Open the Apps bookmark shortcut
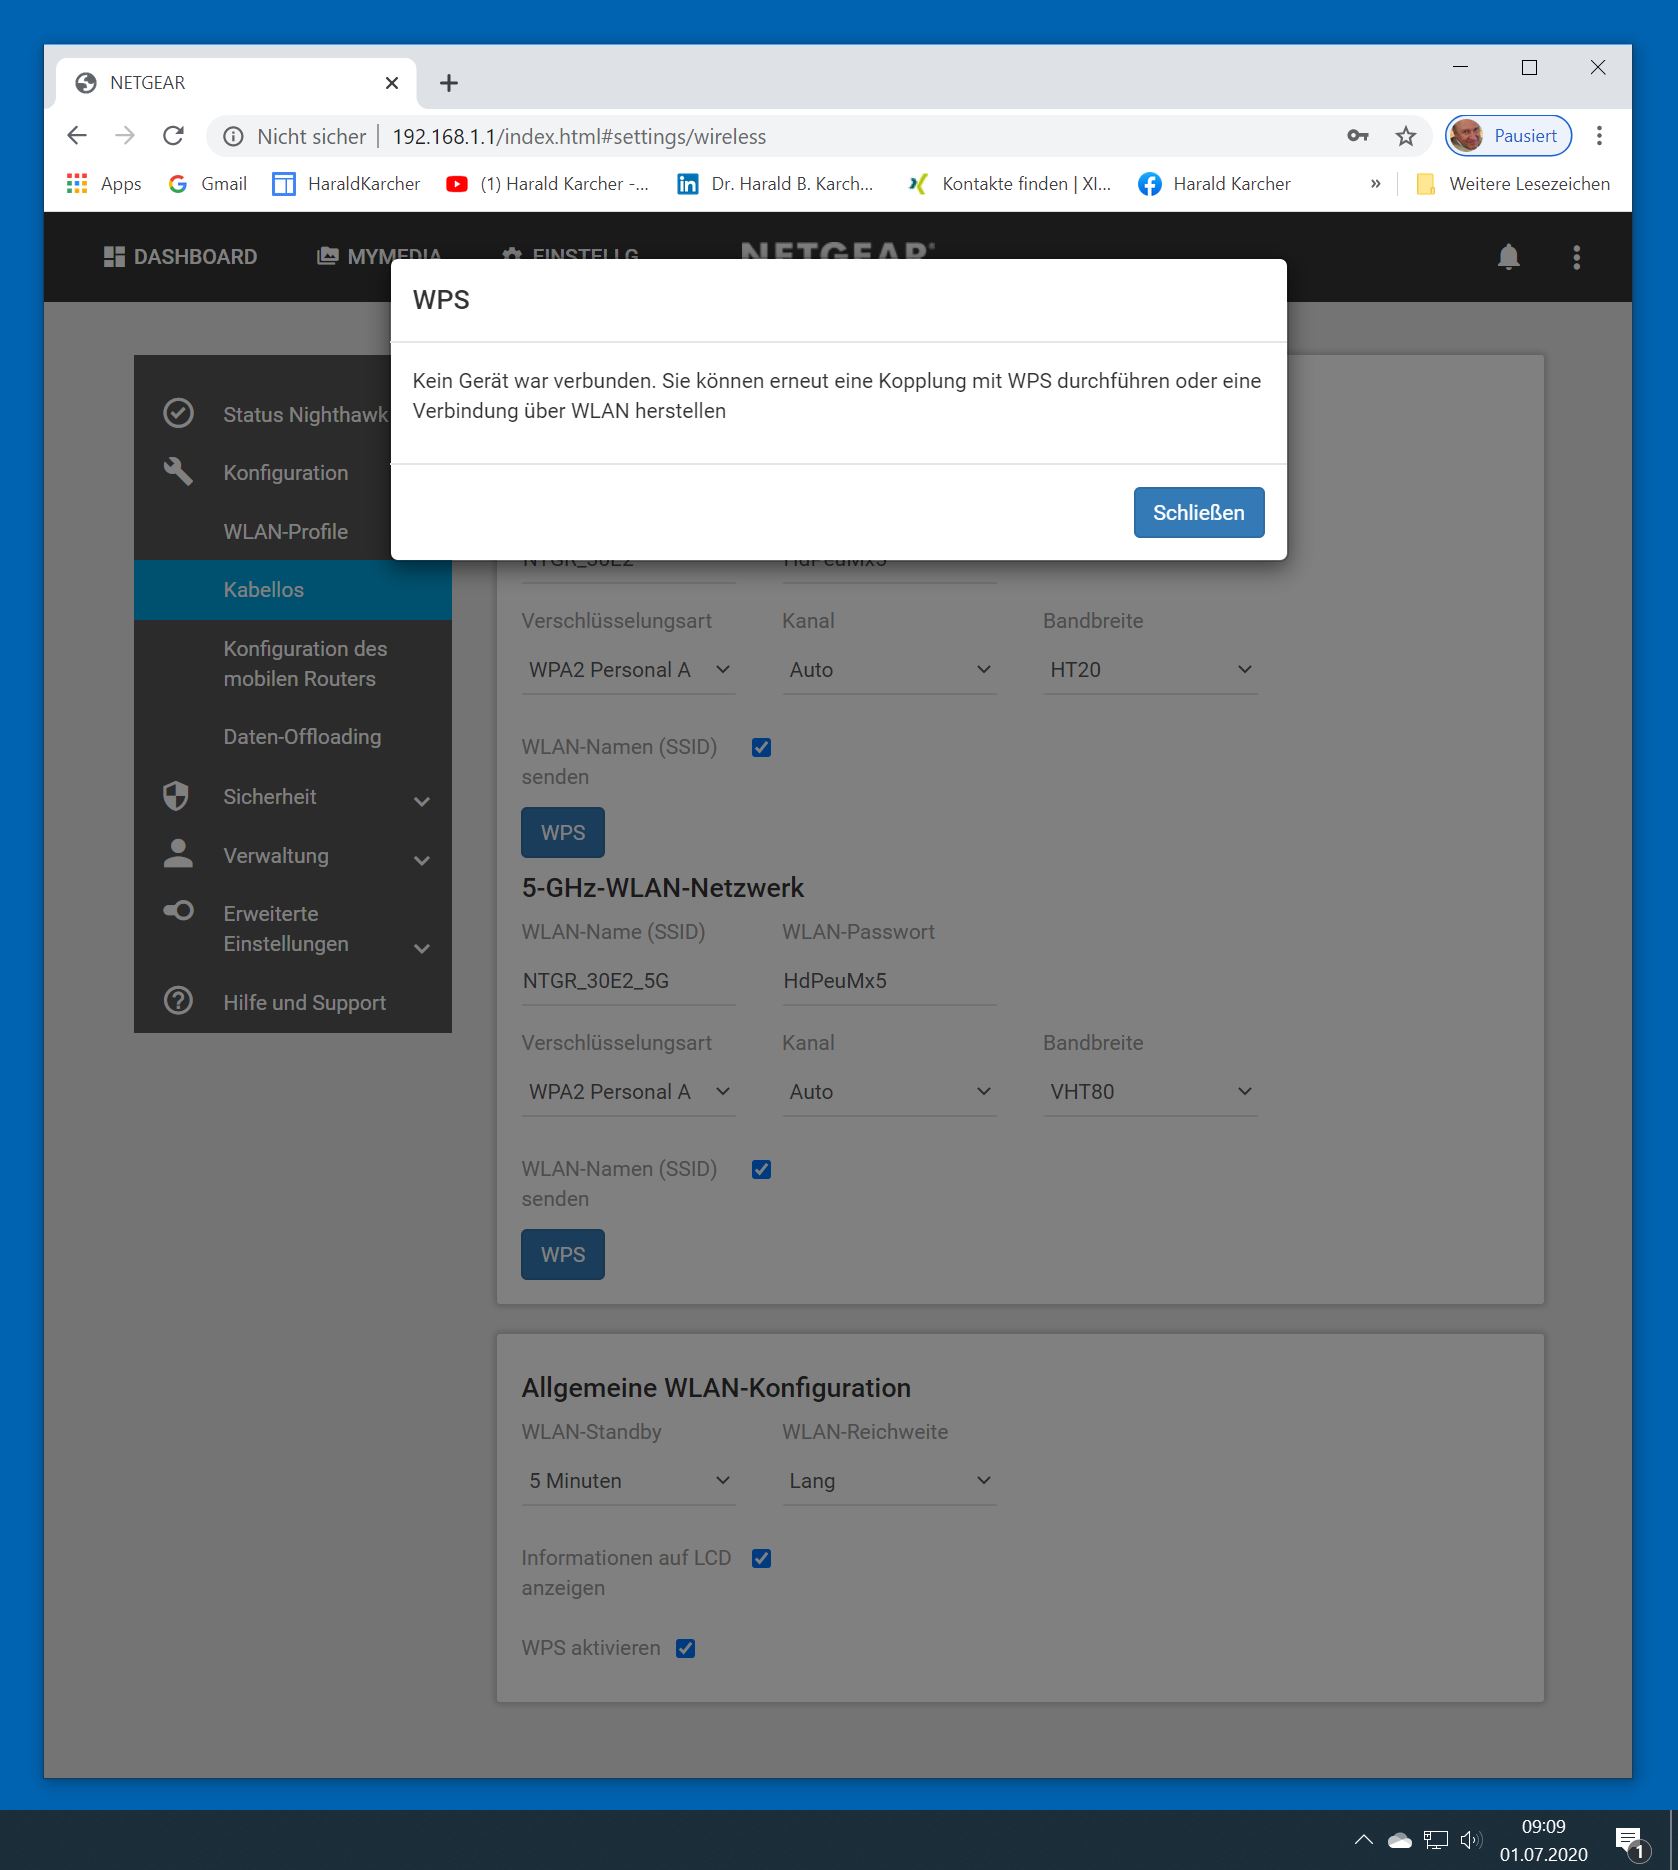This screenshot has height=1870, width=1678. pyautogui.click(x=104, y=184)
